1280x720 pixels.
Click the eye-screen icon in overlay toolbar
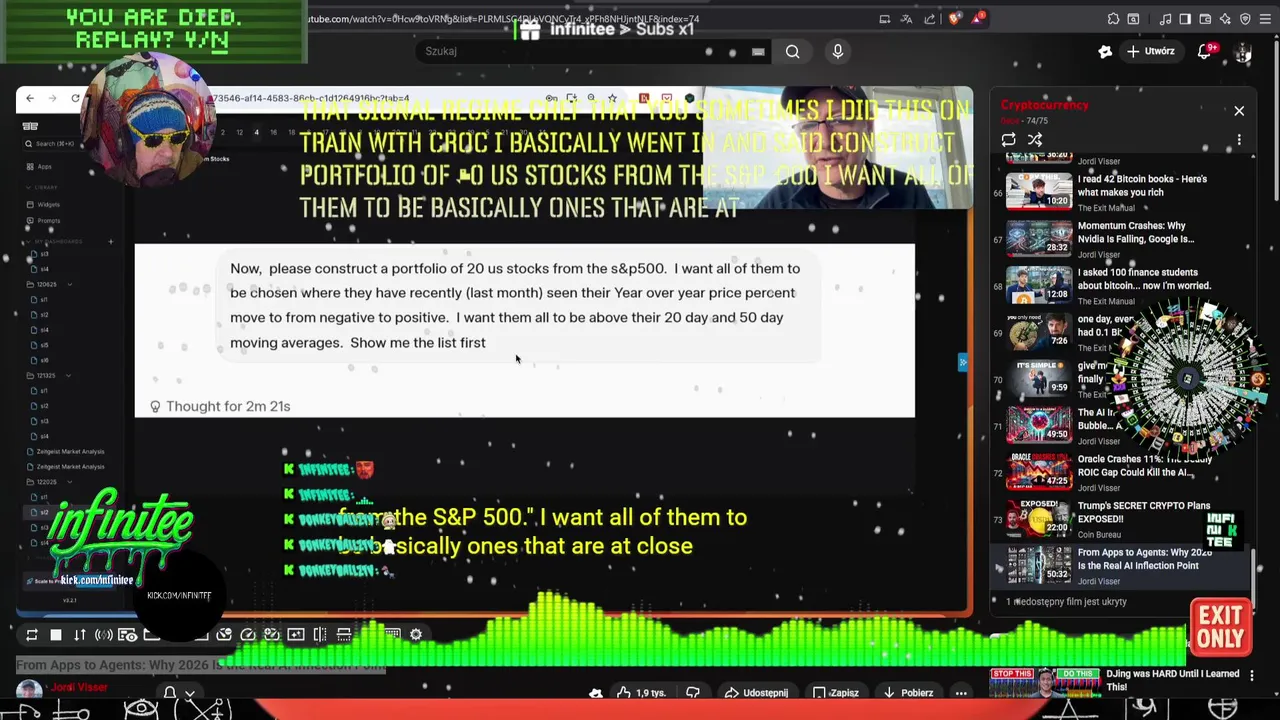(x=128, y=635)
